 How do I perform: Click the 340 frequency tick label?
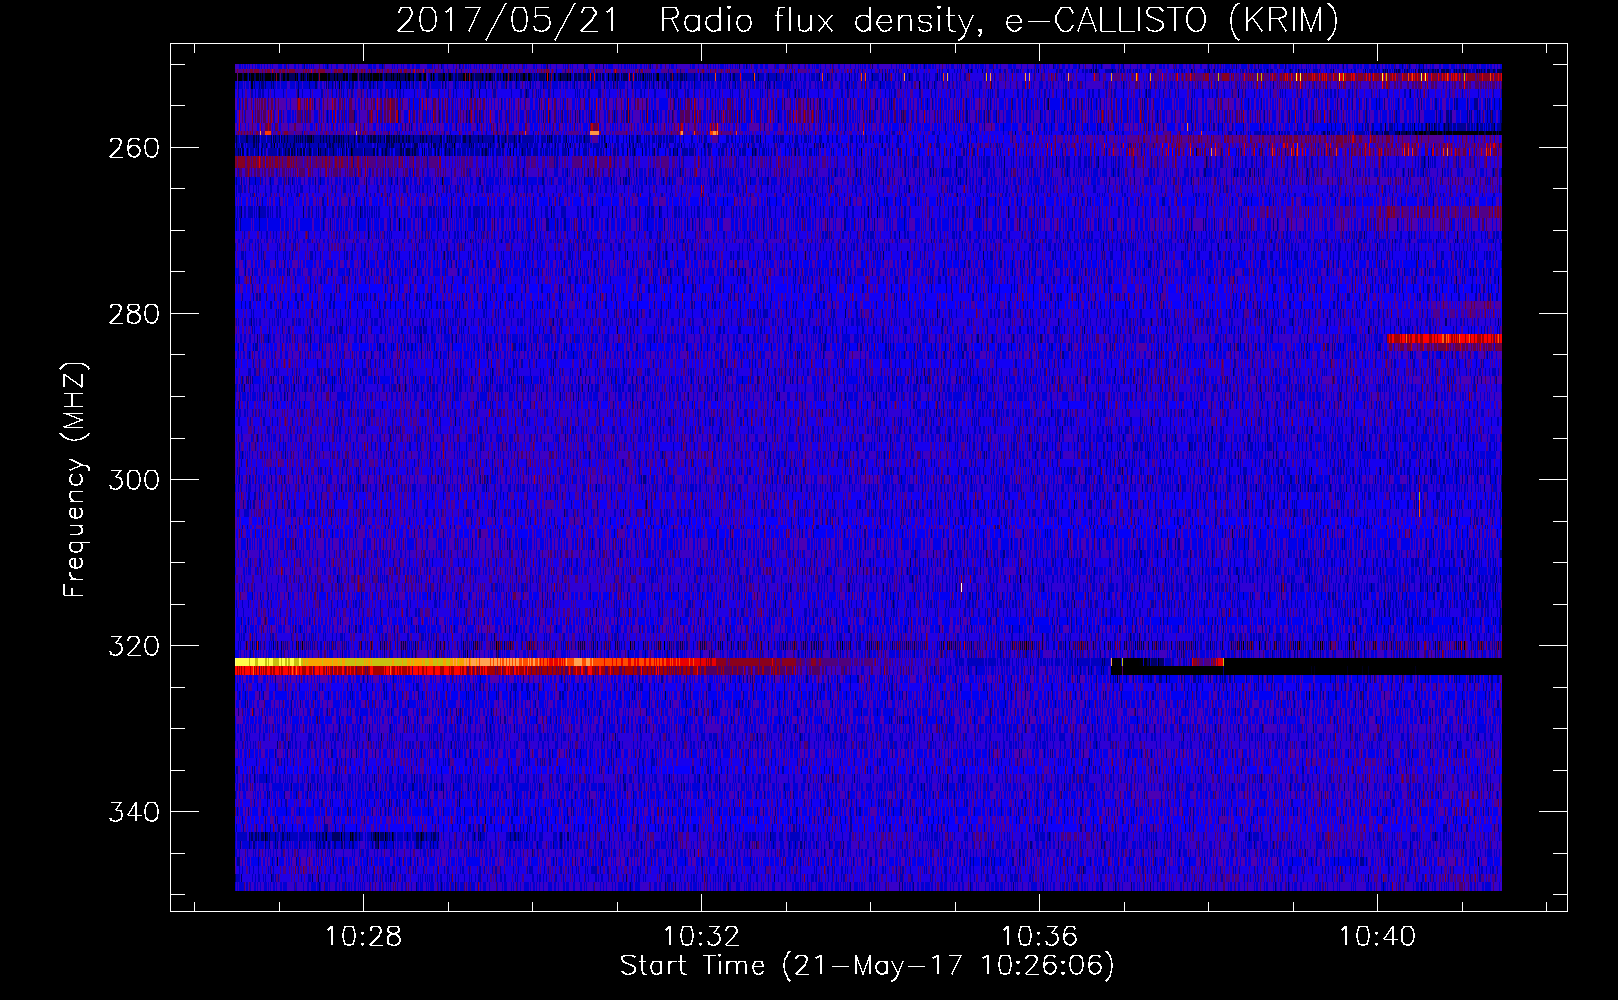(134, 812)
